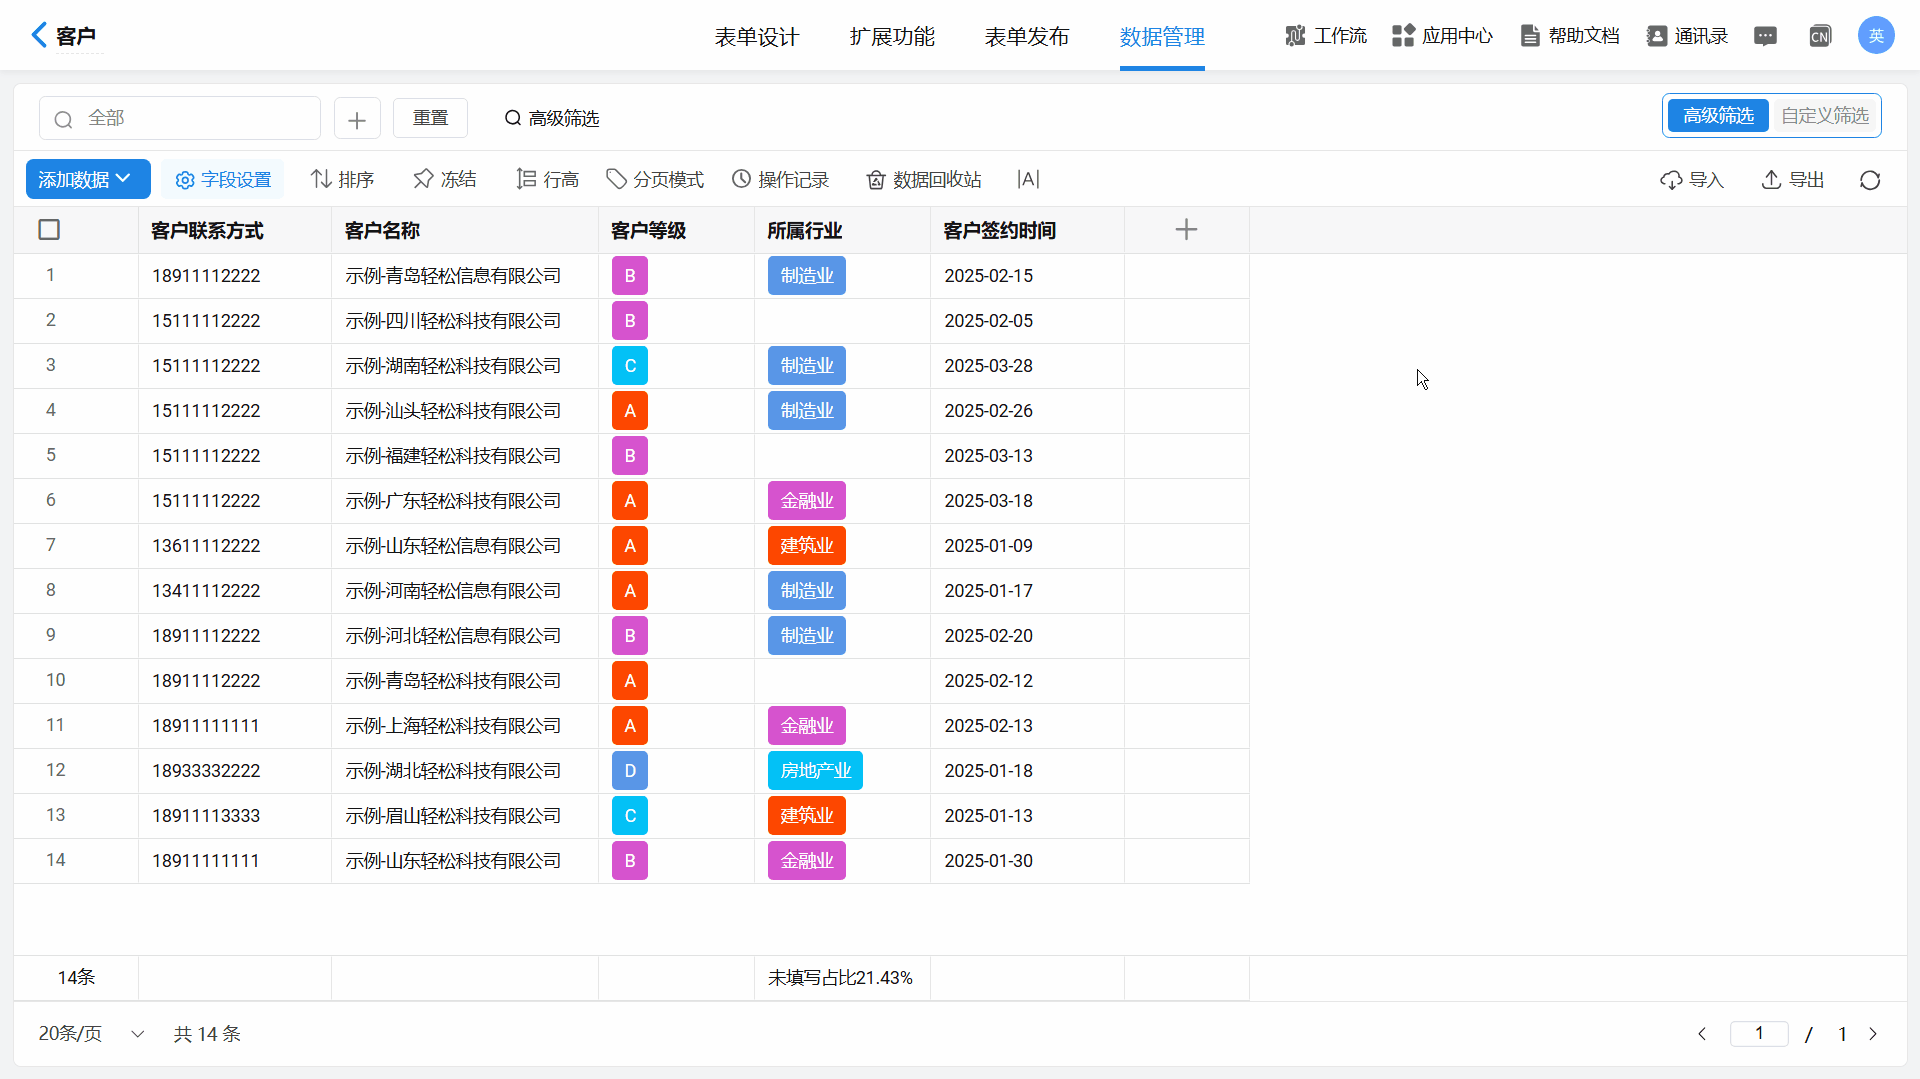Viewport: 1920px width, 1079px height.
Task: Click grade D tag in row 12
Action: point(630,771)
